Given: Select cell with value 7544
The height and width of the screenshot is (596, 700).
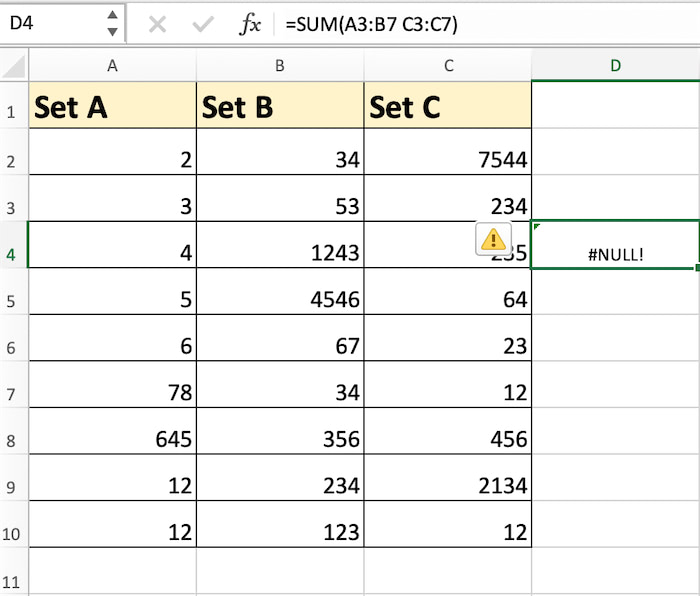Looking at the screenshot, I should coord(448,152).
